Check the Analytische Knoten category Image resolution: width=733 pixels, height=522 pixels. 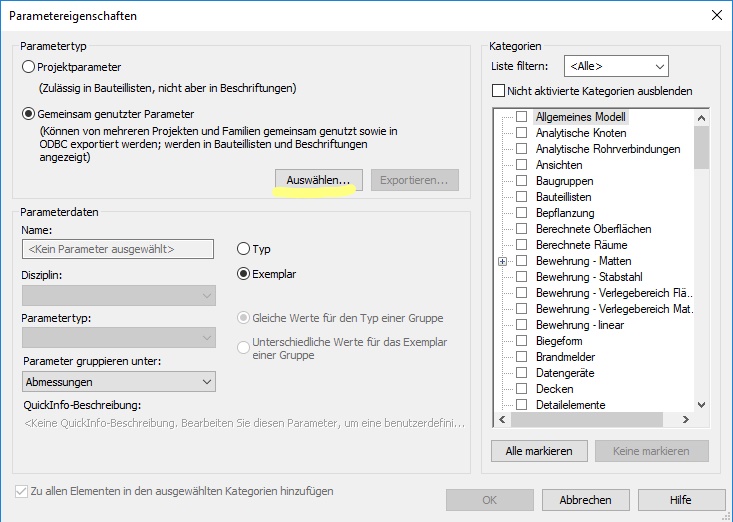click(522, 133)
